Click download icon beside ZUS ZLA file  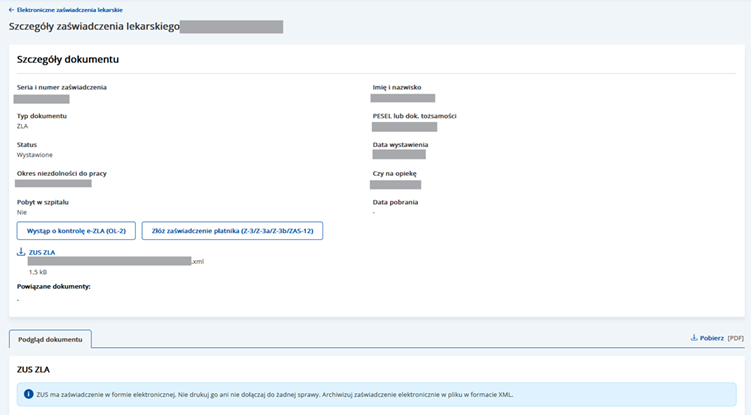point(21,252)
